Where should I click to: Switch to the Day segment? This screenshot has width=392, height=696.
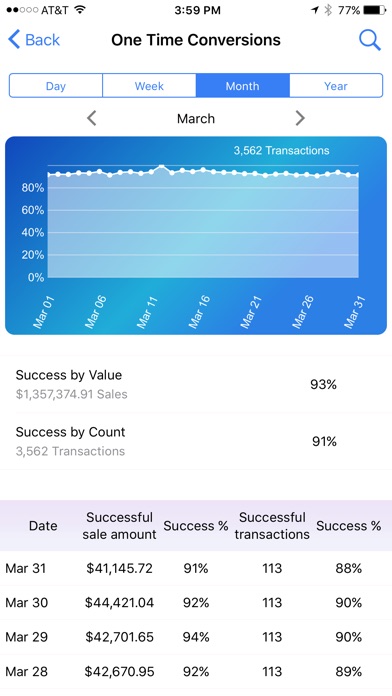(56, 86)
